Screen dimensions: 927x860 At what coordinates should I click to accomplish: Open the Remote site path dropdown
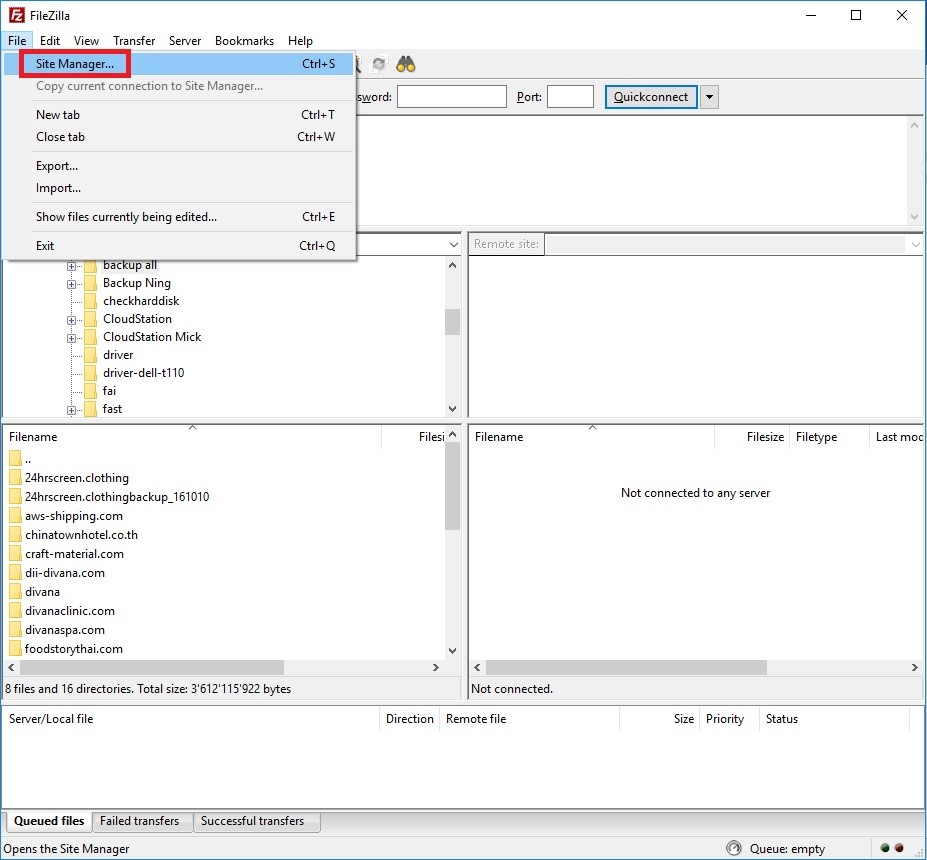[x=916, y=244]
